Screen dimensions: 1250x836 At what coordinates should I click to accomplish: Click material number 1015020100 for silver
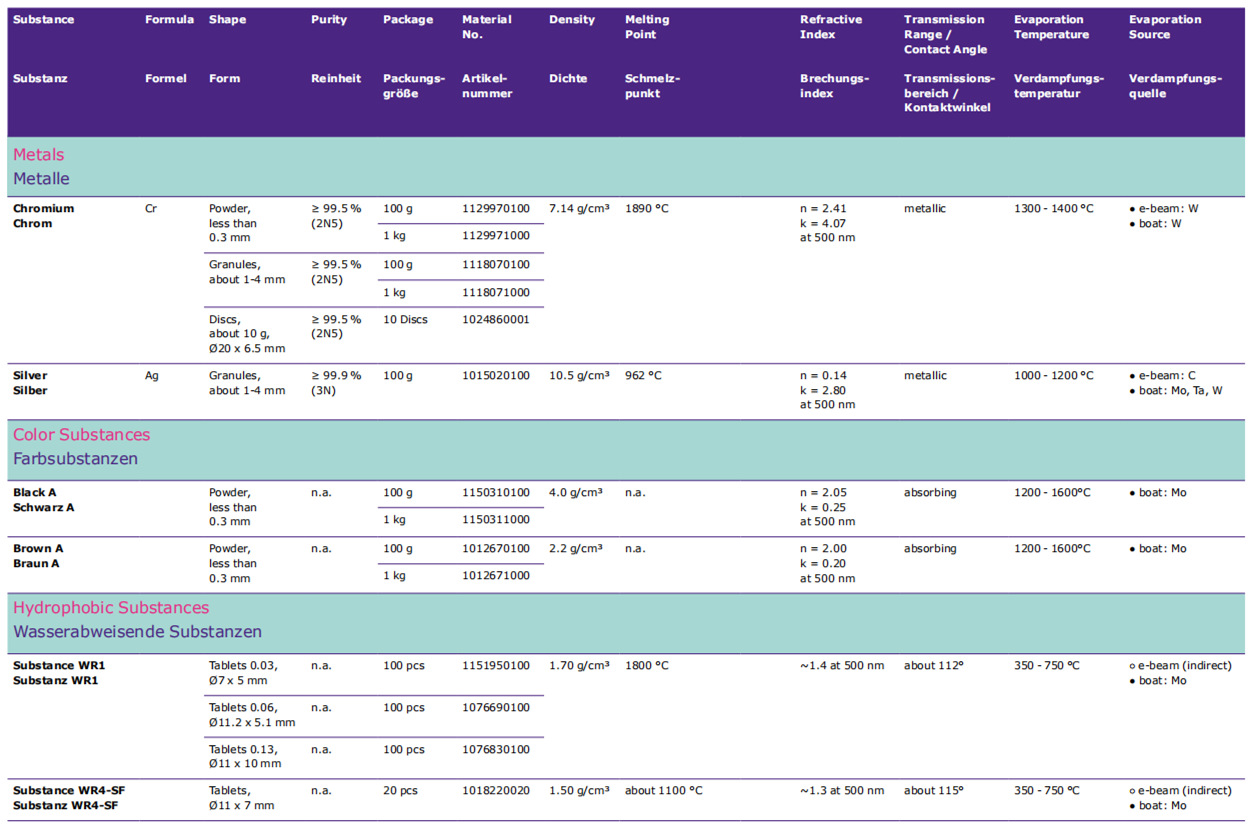click(496, 376)
